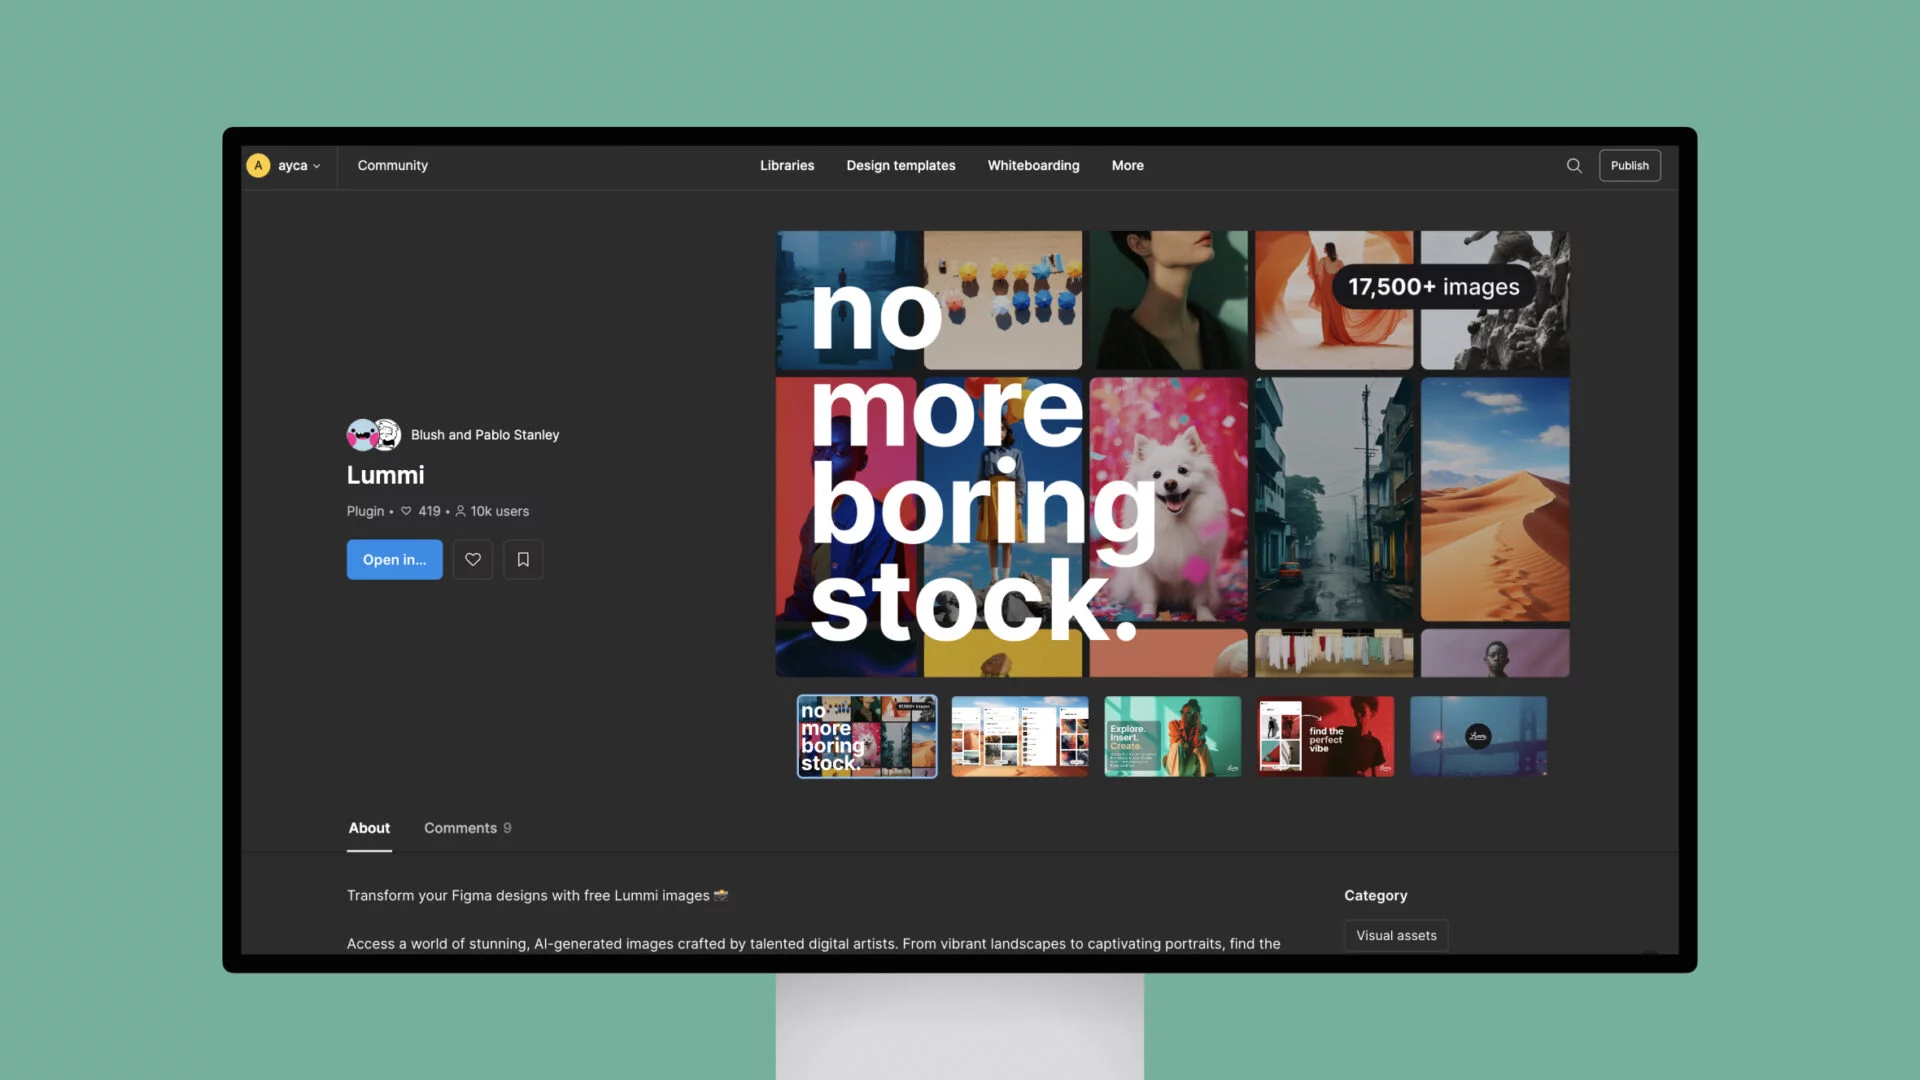Click the Blush and Pablo Stanley avatar icon

click(373, 434)
